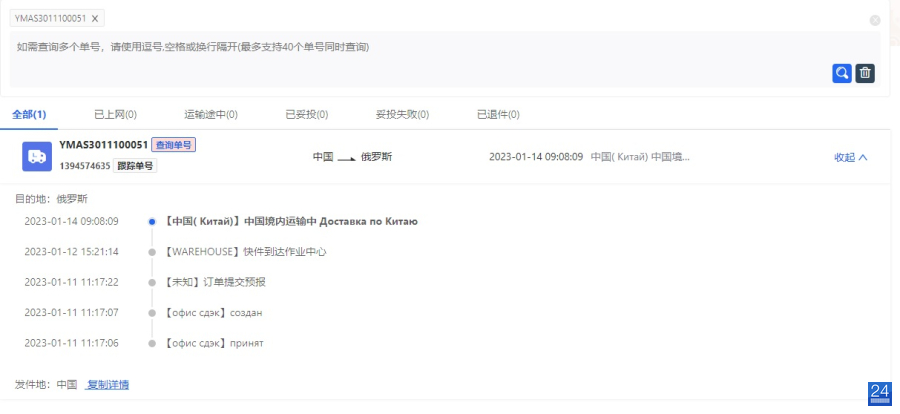Image resolution: width=900 pixels, height=414 pixels.
Task: Switch to the 妥投失败(0) tab
Action: [x=402, y=114]
